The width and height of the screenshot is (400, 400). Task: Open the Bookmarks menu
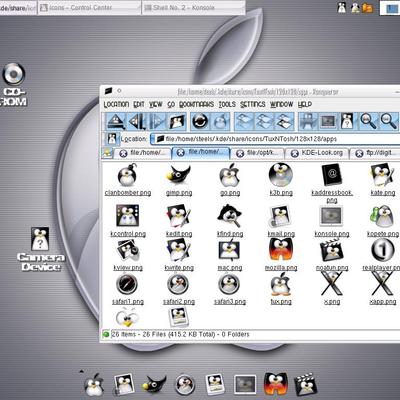coord(196,104)
